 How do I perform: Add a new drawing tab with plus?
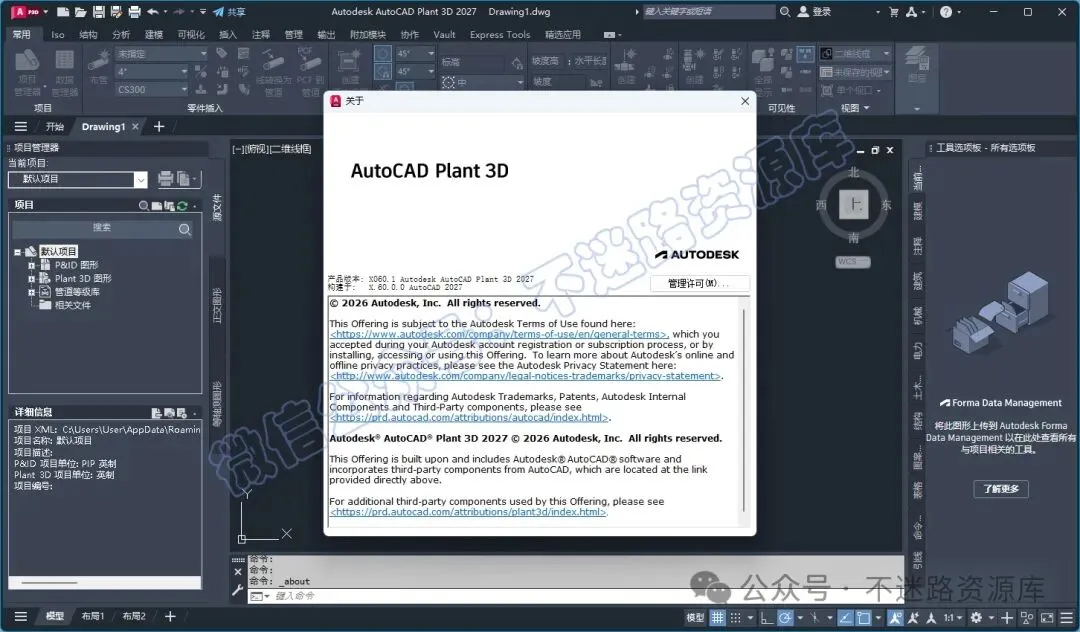pos(159,127)
